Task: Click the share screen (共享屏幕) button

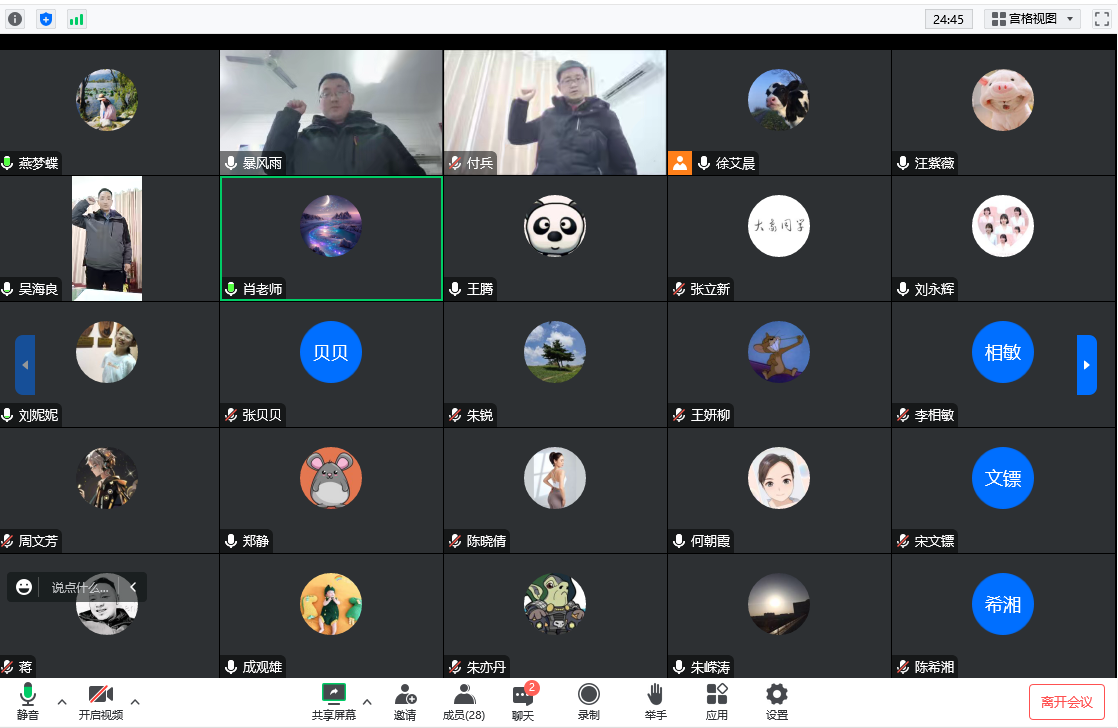Action: click(334, 701)
